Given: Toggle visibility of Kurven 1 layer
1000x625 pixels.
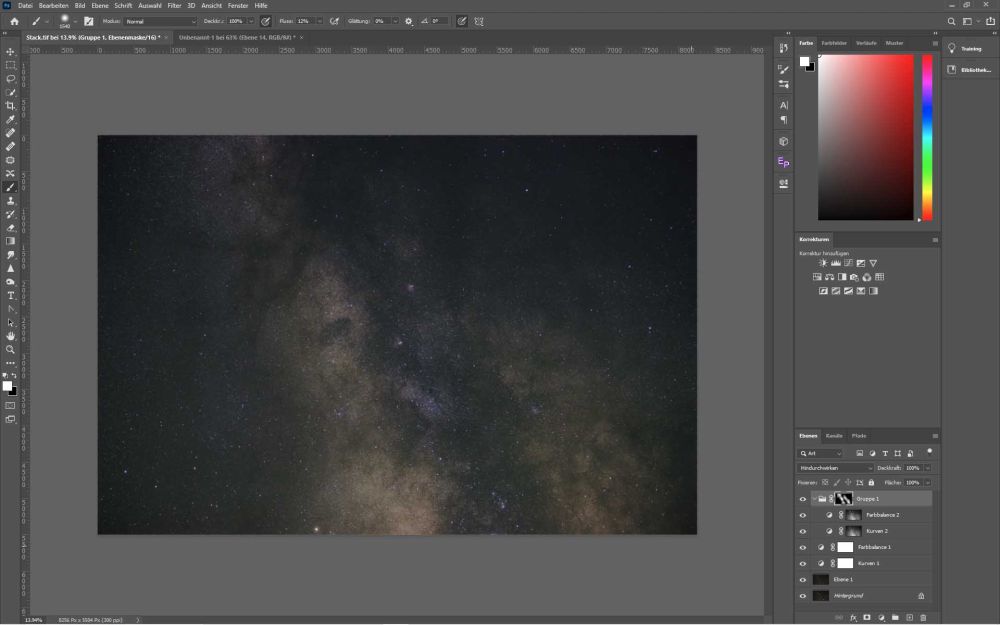Looking at the screenshot, I should point(803,563).
